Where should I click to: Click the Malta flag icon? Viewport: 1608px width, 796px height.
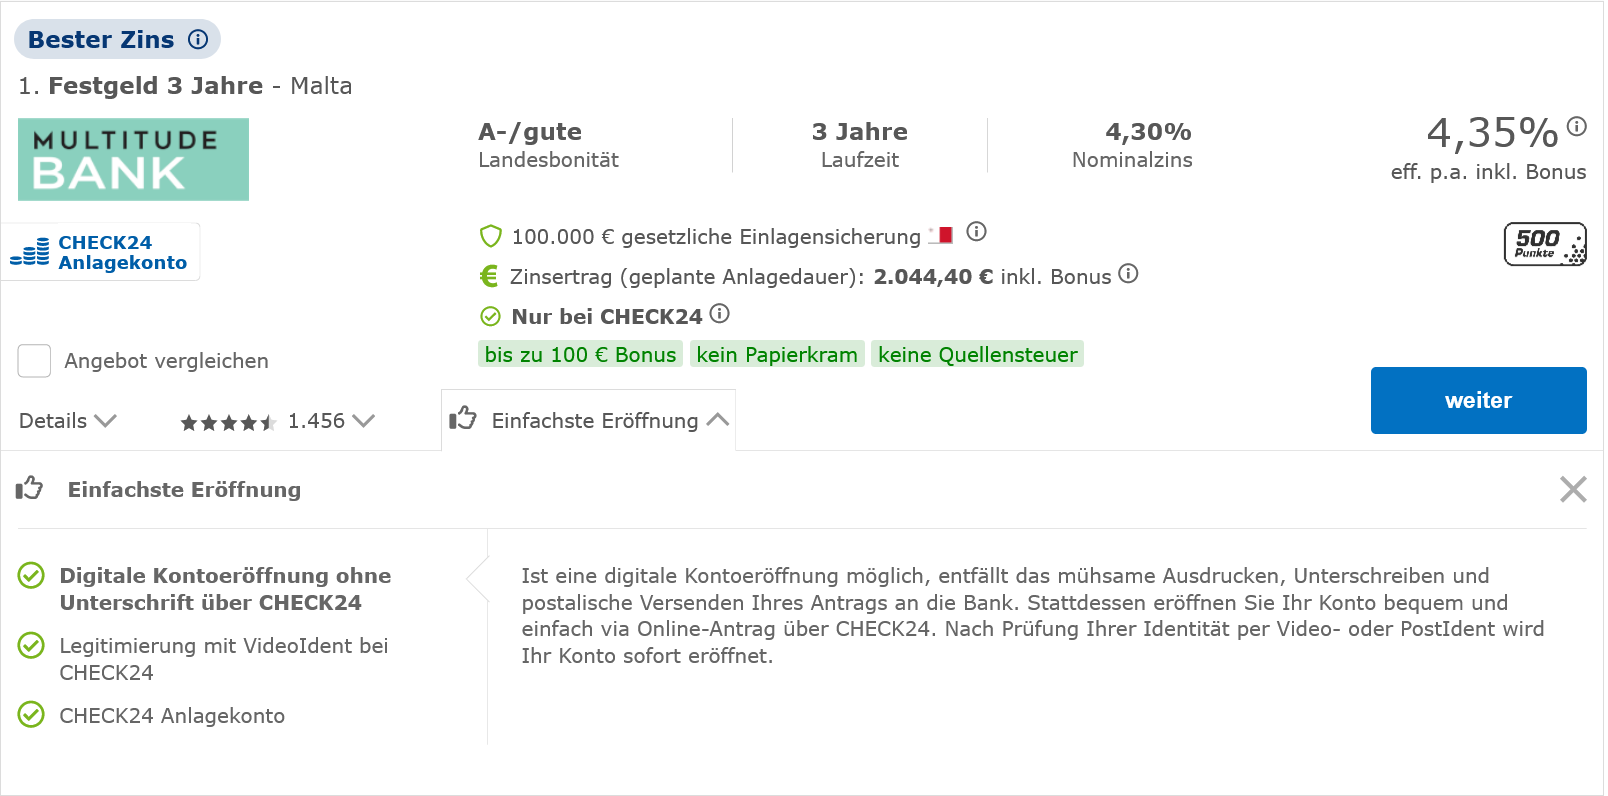click(x=941, y=235)
